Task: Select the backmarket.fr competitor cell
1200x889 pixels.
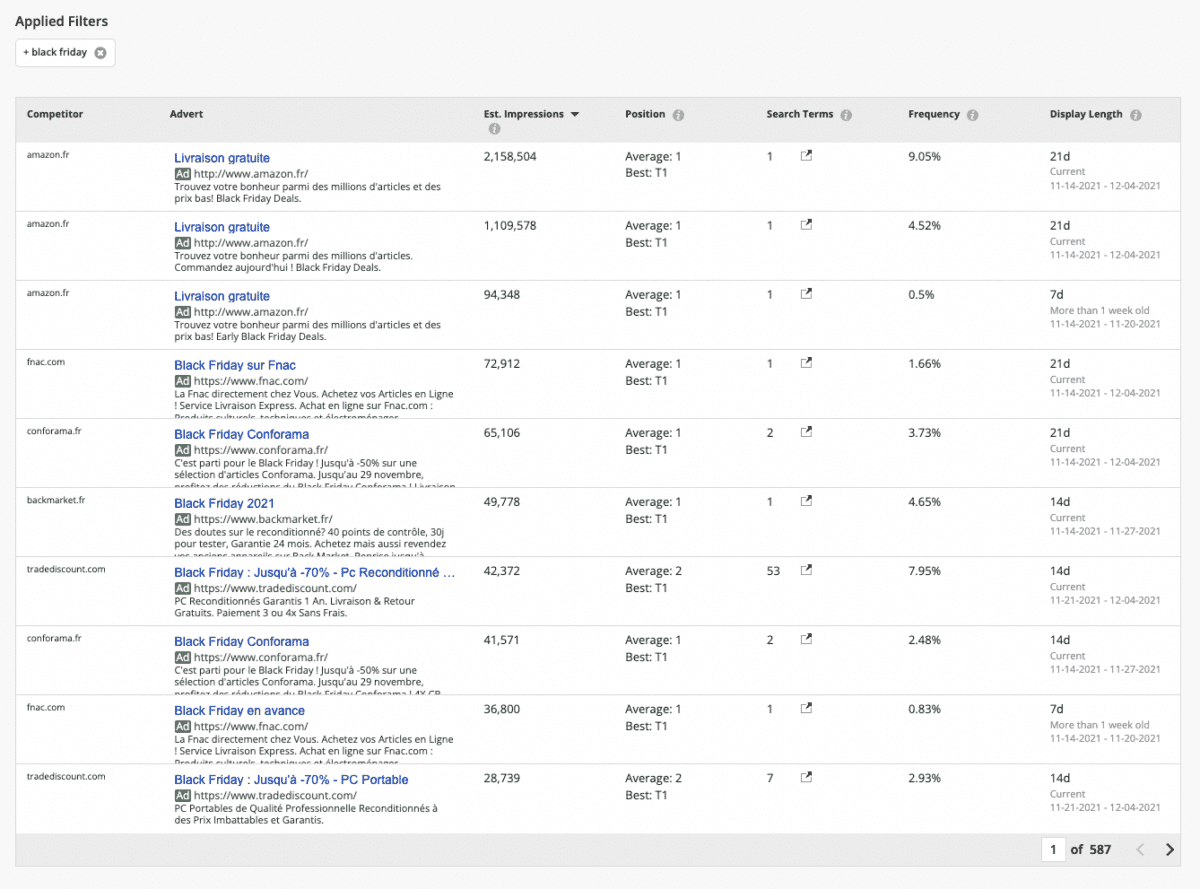Action: coord(56,500)
